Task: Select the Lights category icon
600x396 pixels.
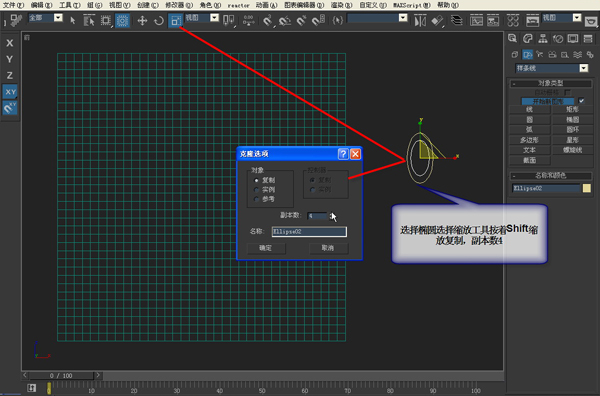Action: pyautogui.click(x=540, y=55)
